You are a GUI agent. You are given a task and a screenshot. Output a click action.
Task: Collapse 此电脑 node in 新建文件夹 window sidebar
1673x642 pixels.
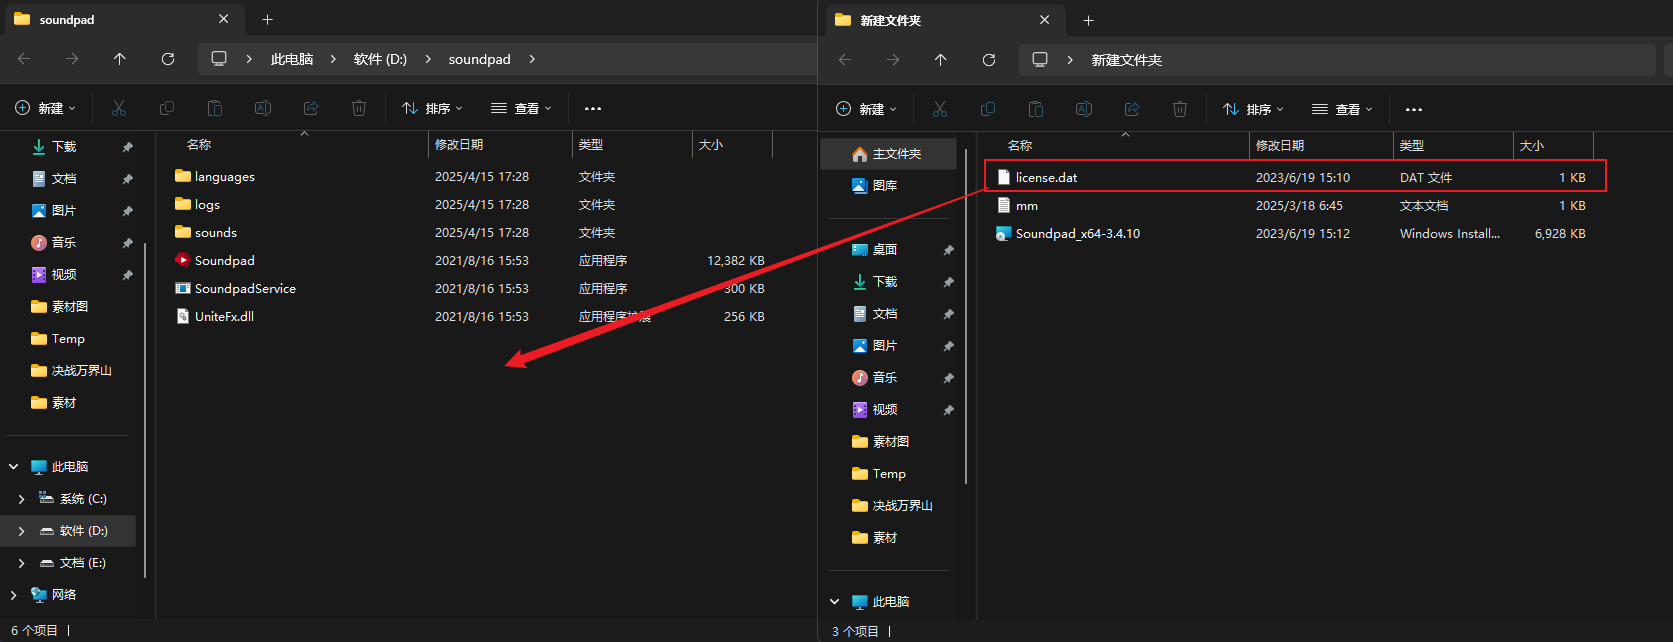pyautogui.click(x=835, y=601)
